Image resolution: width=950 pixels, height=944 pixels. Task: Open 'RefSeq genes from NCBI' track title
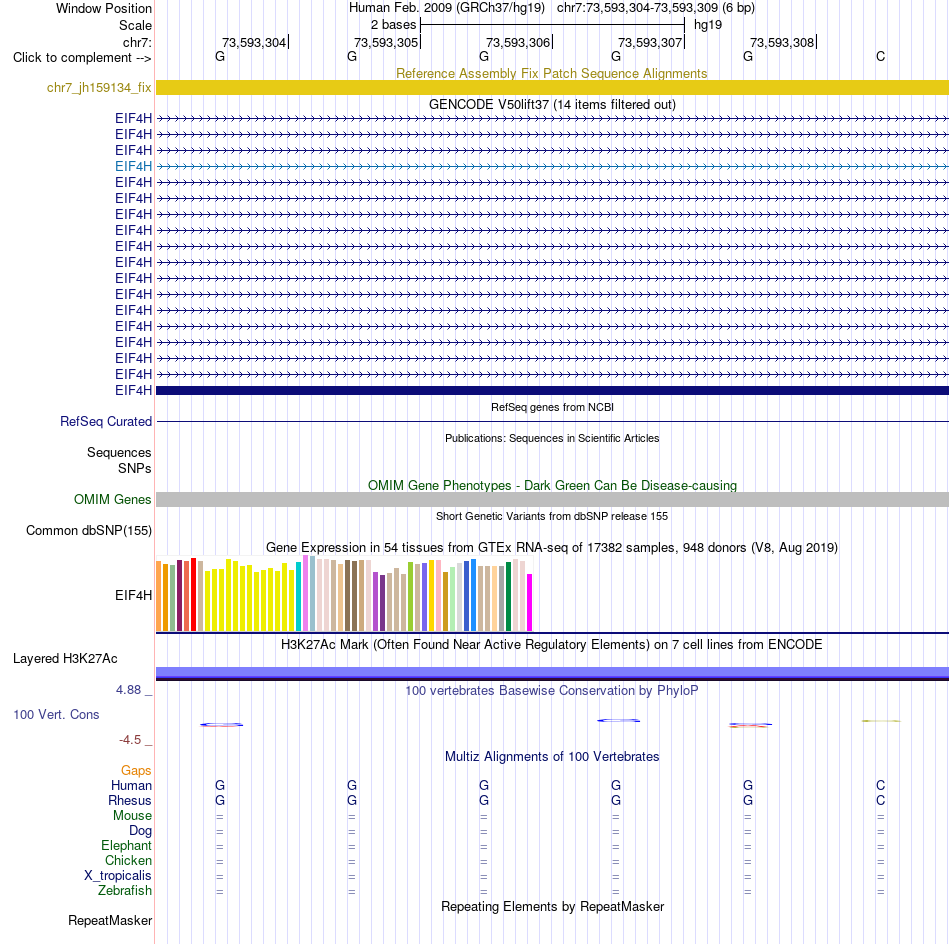552,407
